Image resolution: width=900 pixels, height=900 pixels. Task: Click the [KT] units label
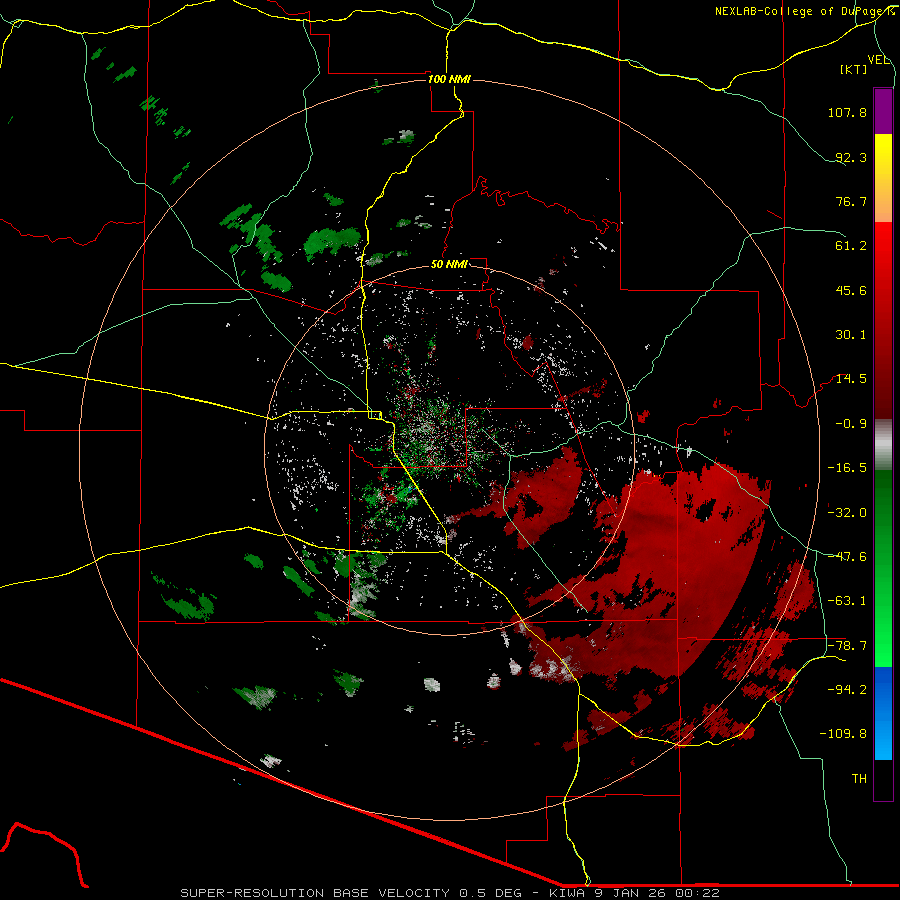pyautogui.click(x=854, y=69)
